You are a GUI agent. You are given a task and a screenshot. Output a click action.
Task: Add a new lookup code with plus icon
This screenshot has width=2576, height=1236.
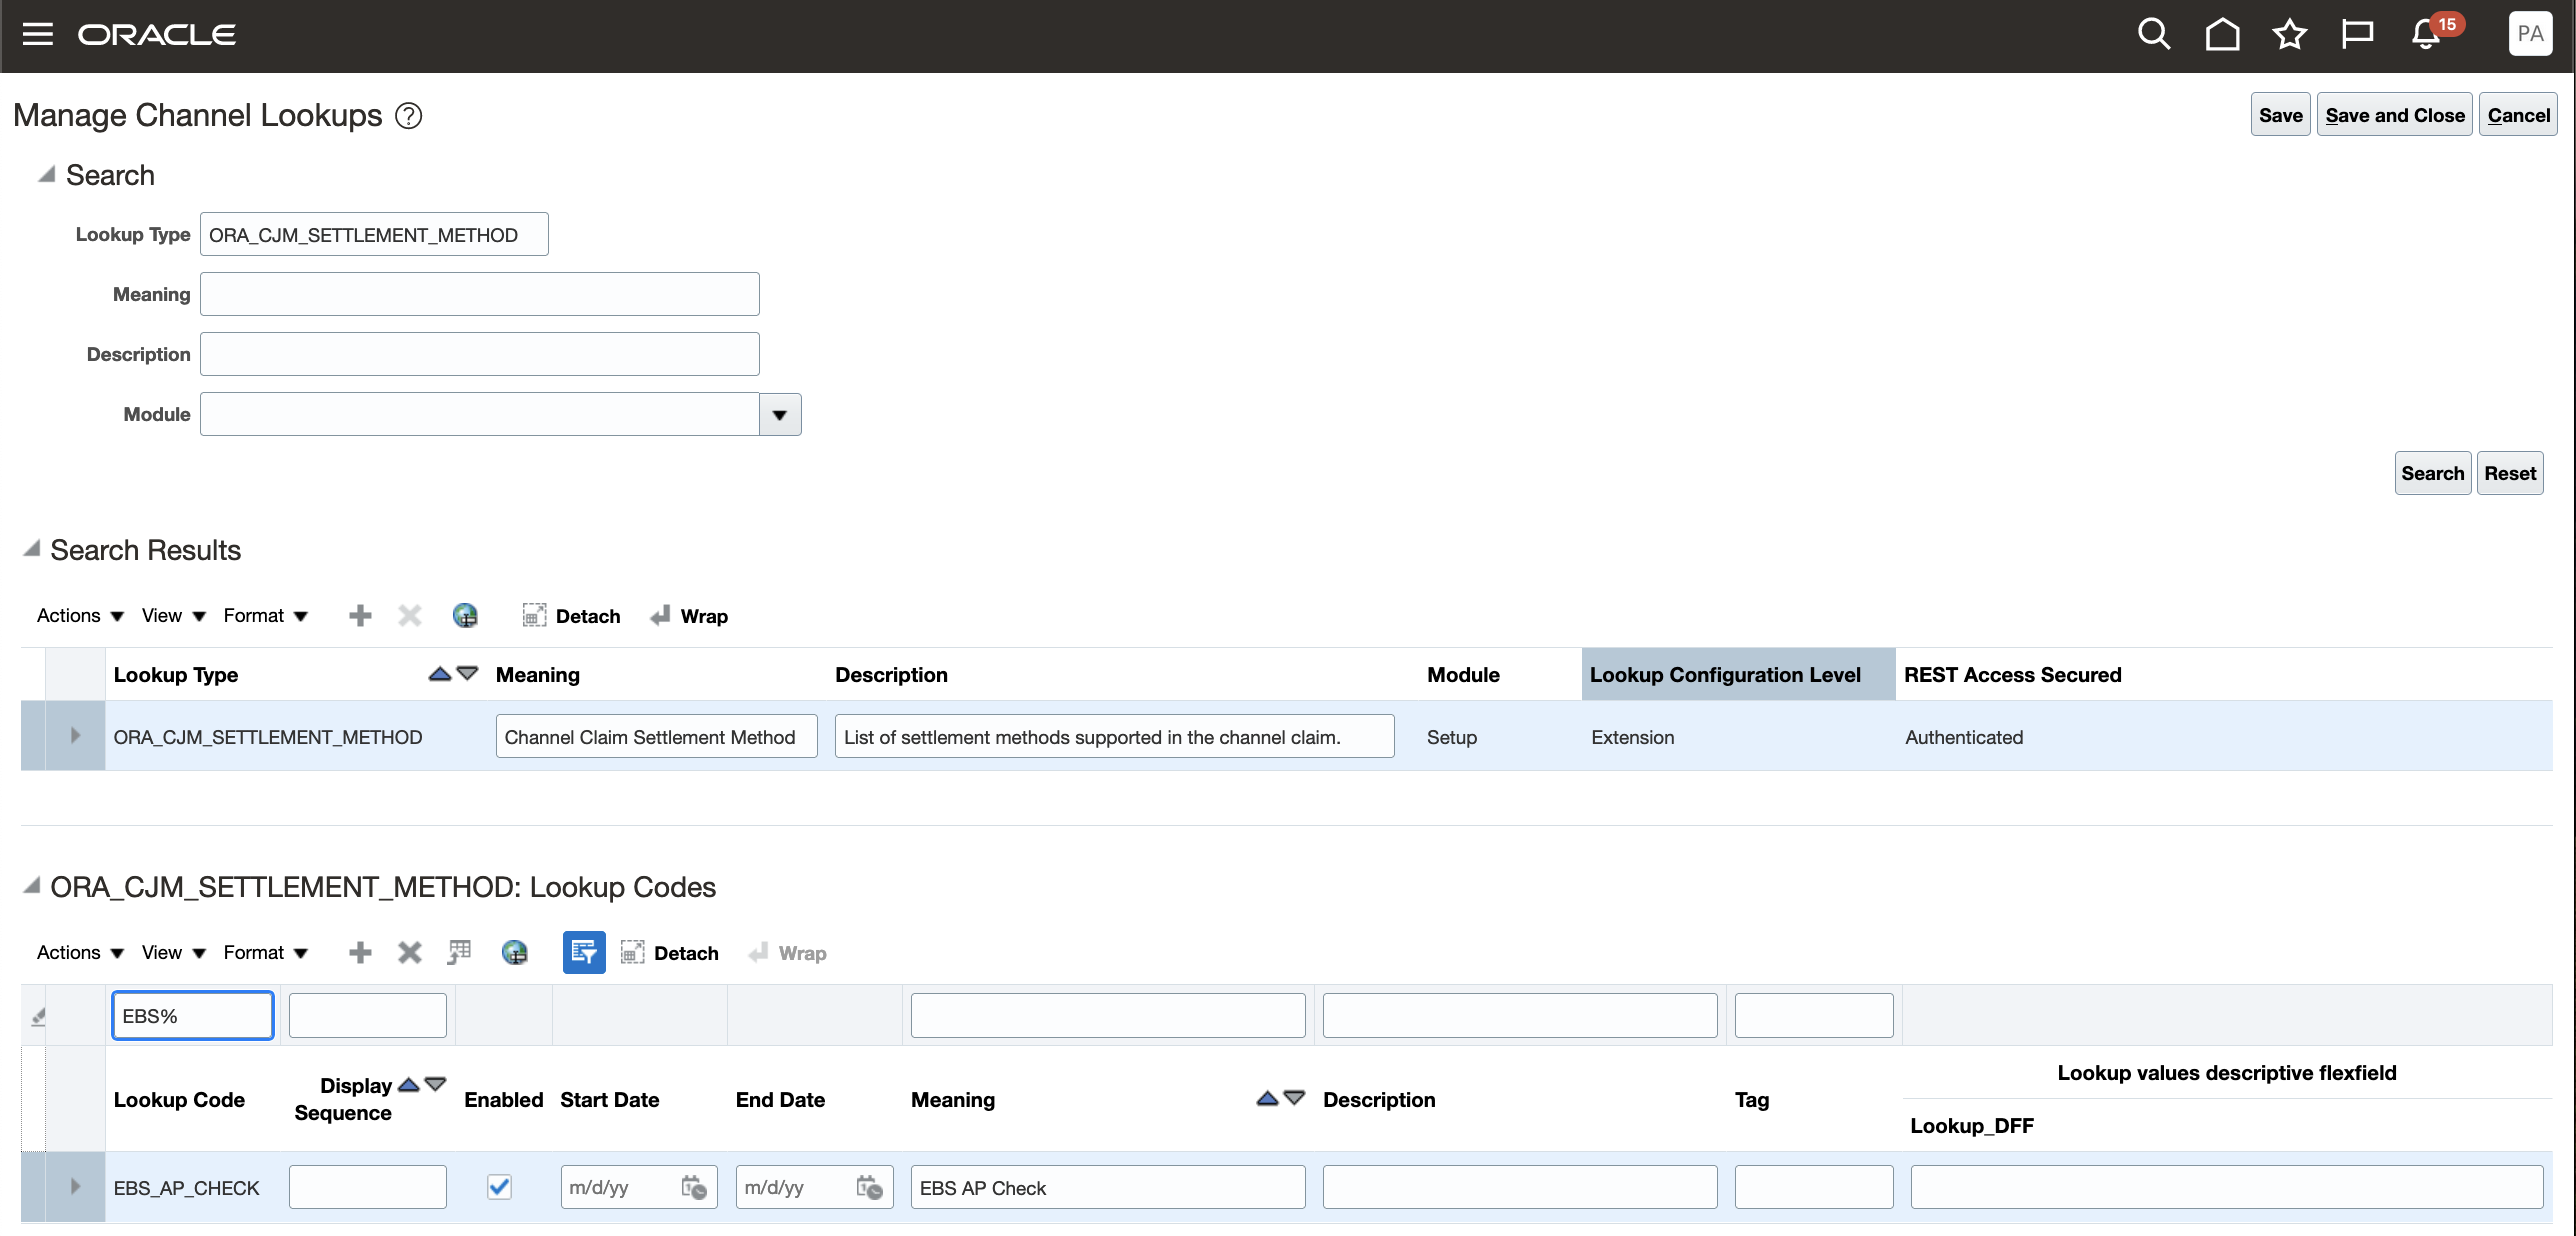(359, 952)
